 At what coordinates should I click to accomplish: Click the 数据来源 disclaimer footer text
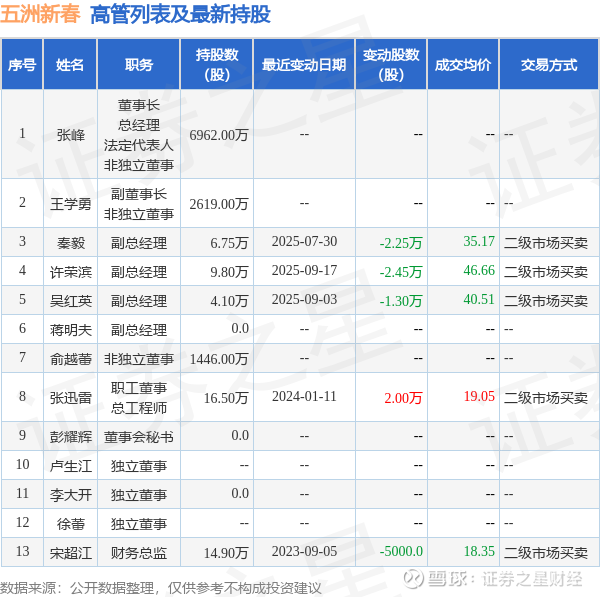[161, 588]
